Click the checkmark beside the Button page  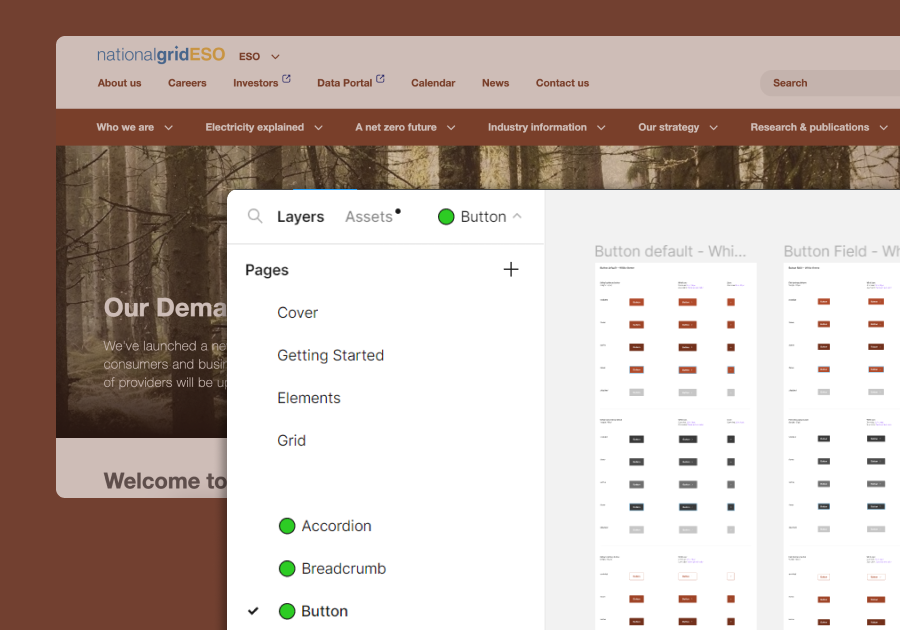[253, 611]
